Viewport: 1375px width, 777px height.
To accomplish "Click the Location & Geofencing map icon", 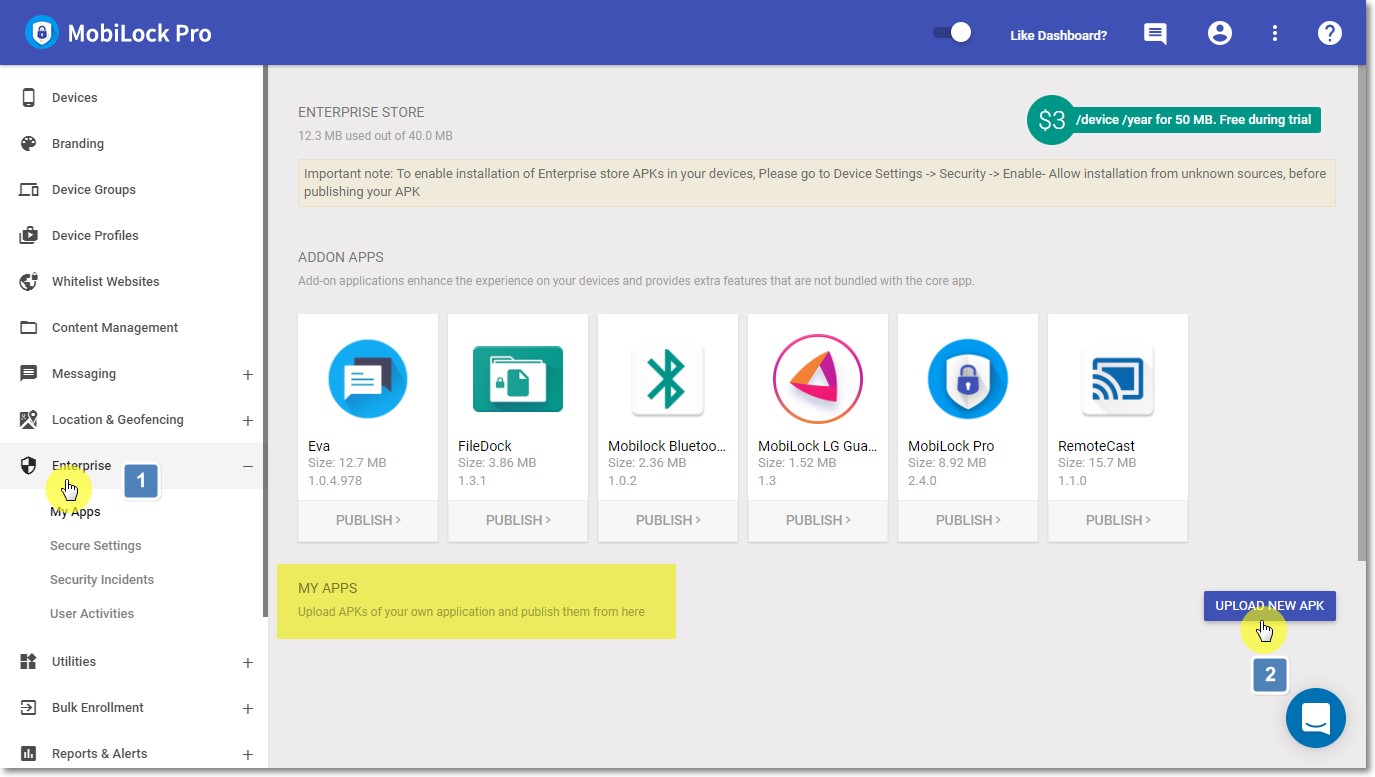I will point(29,419).
